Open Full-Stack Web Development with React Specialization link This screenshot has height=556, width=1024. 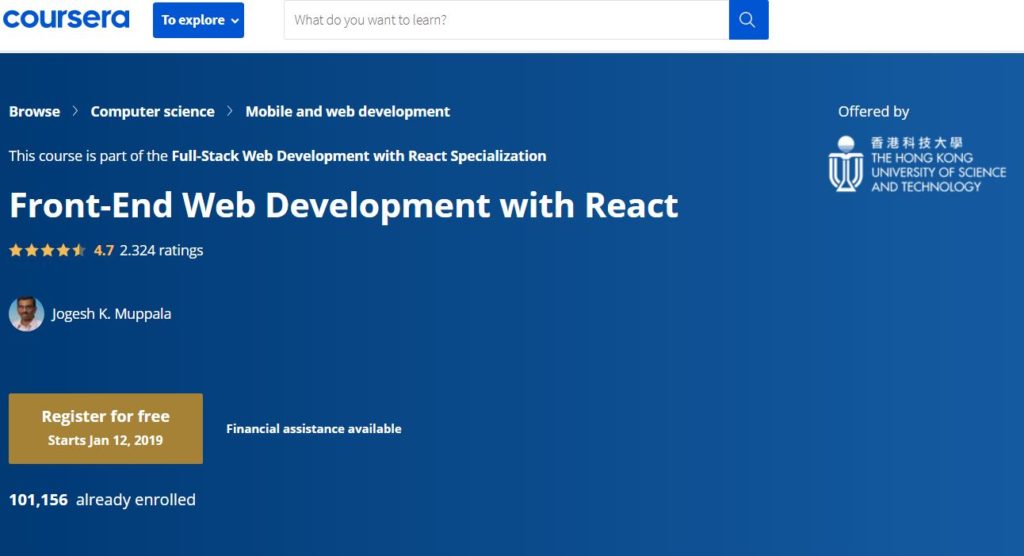click(359, 156)
